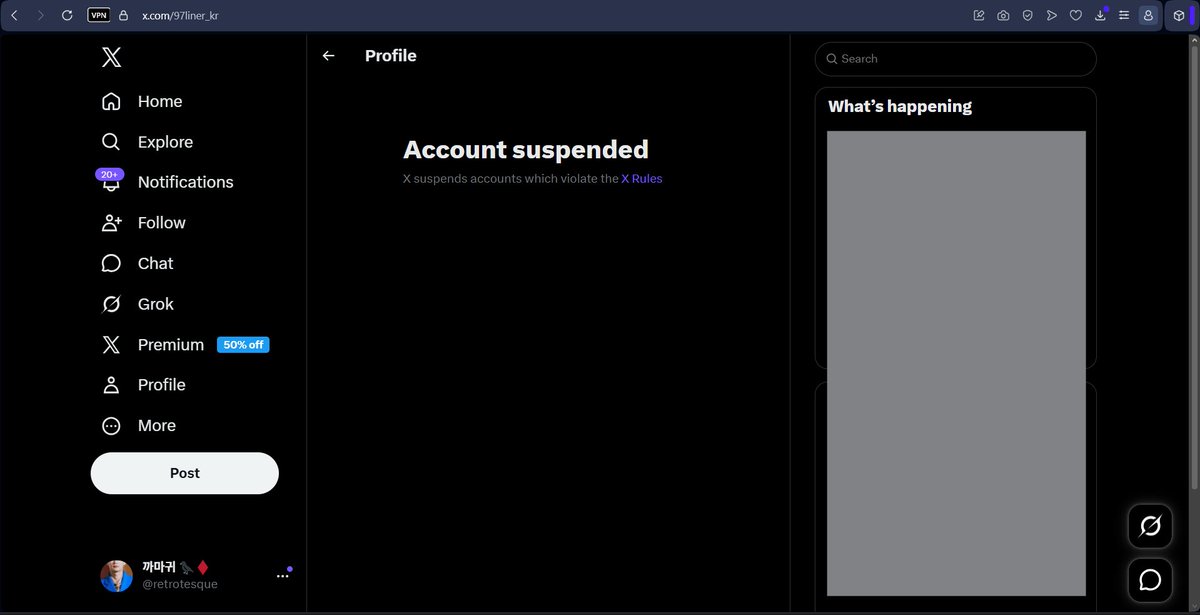This screenshot has width=1200, height=615.
Task: Open Notifications with 20+ badge
Action: pyautogui.click(x=167, y=182)
